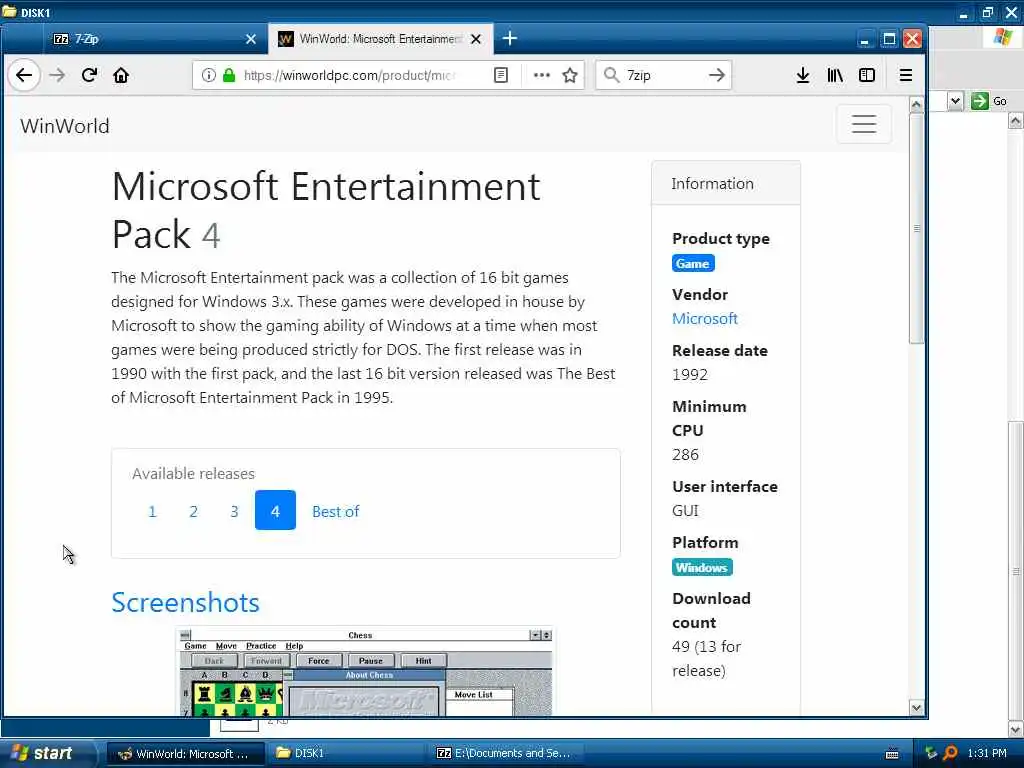
Task: Click the green padlock security icon
Action: [229, 75]
